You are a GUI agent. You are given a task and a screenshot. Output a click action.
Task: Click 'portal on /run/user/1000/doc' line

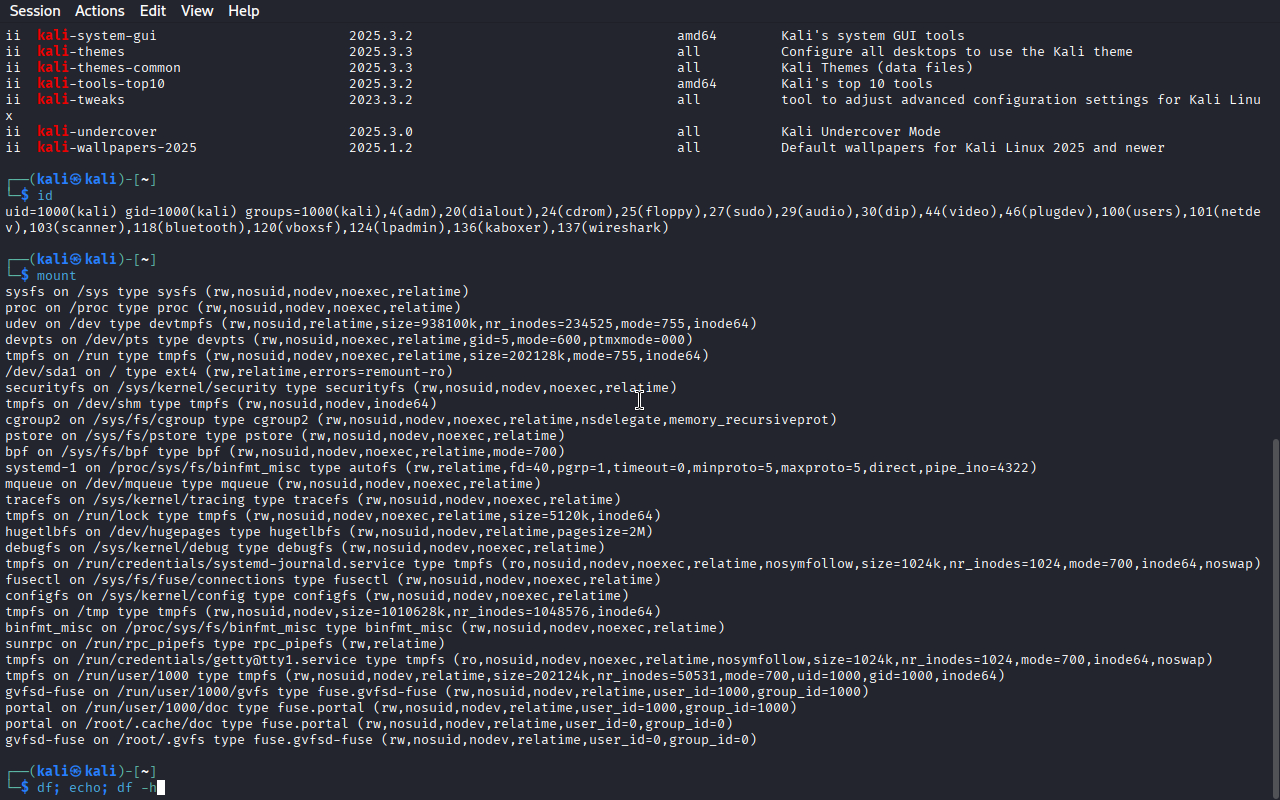(401, 708)
